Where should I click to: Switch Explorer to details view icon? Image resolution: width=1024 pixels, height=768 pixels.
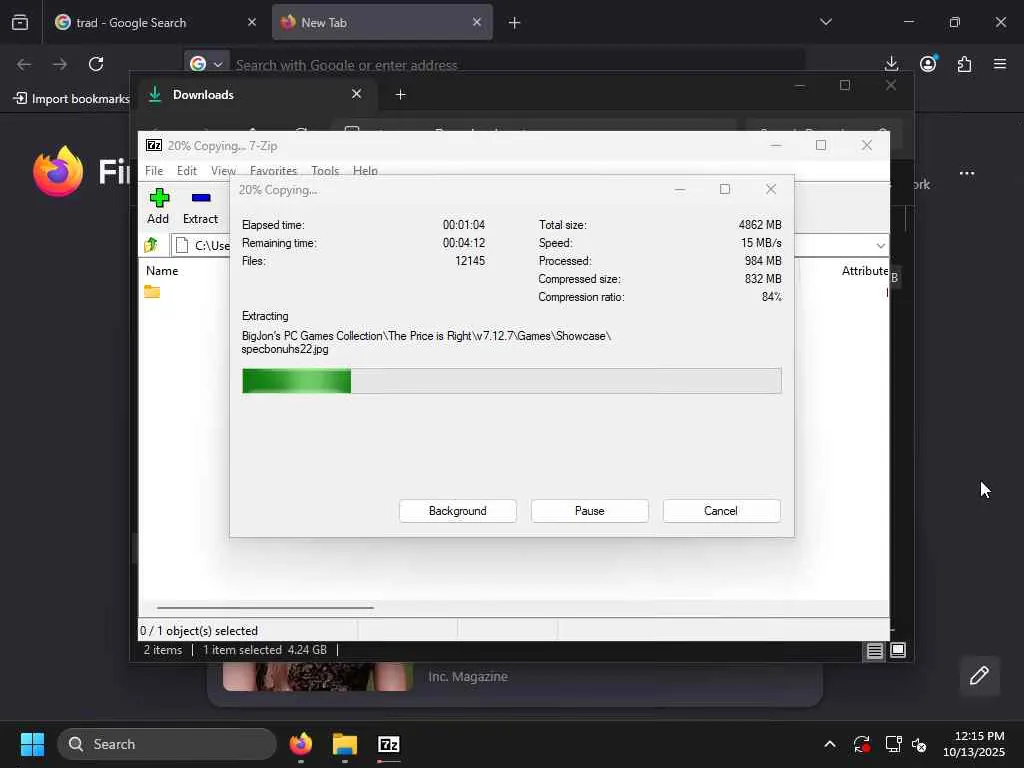[x=874, y=650]
